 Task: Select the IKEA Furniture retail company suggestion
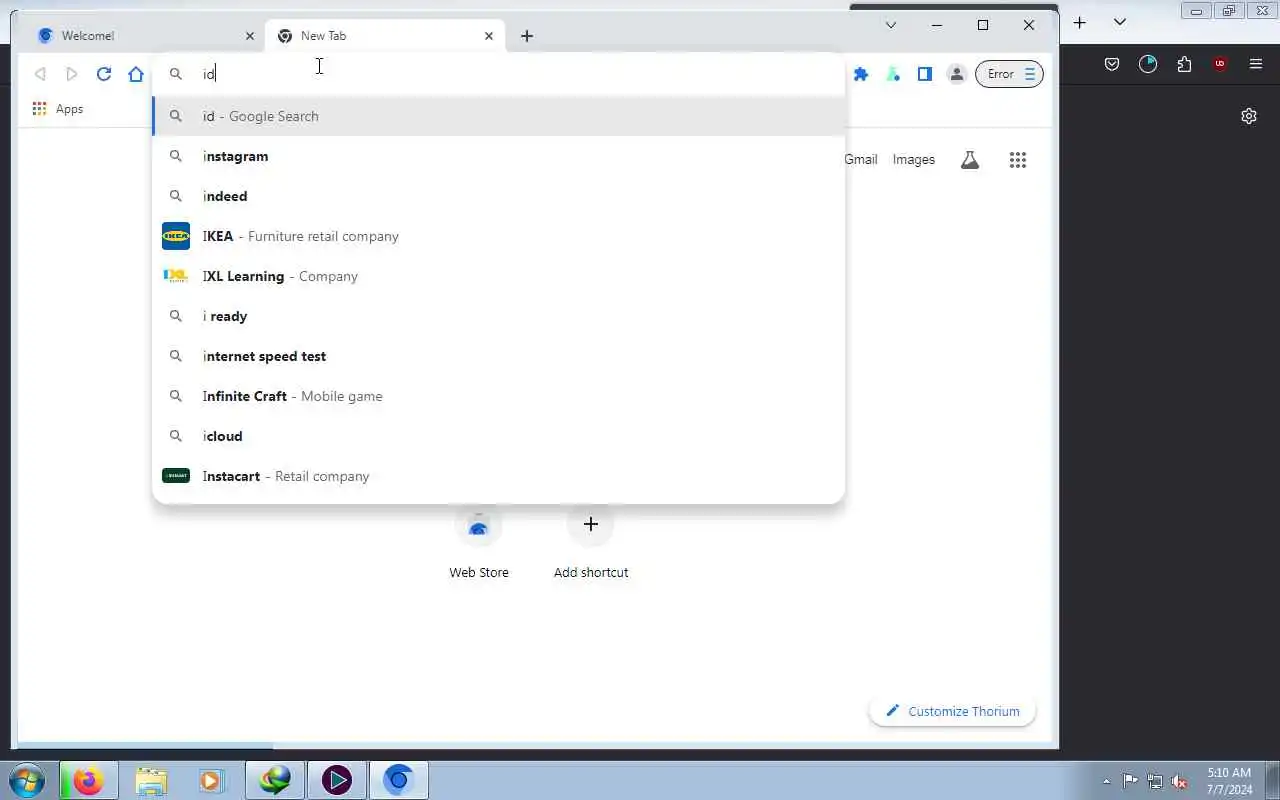(498, 236)
